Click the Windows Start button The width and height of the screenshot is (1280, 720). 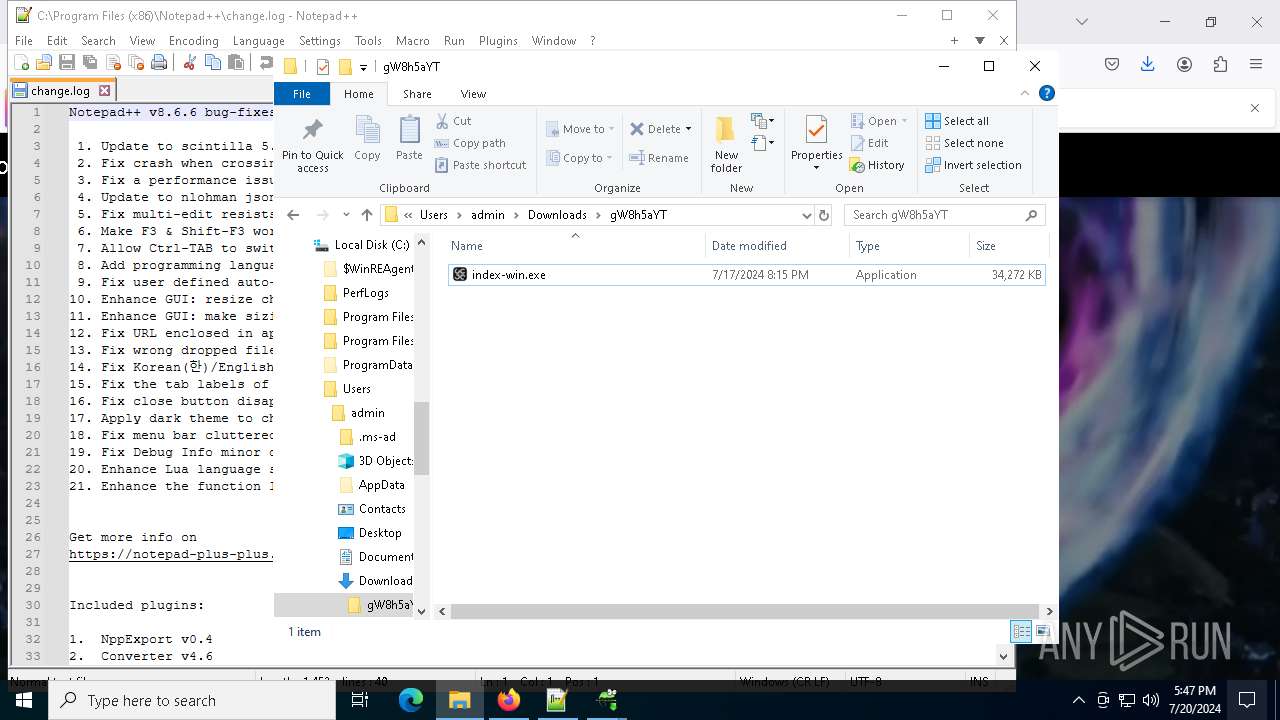point(24,700)
